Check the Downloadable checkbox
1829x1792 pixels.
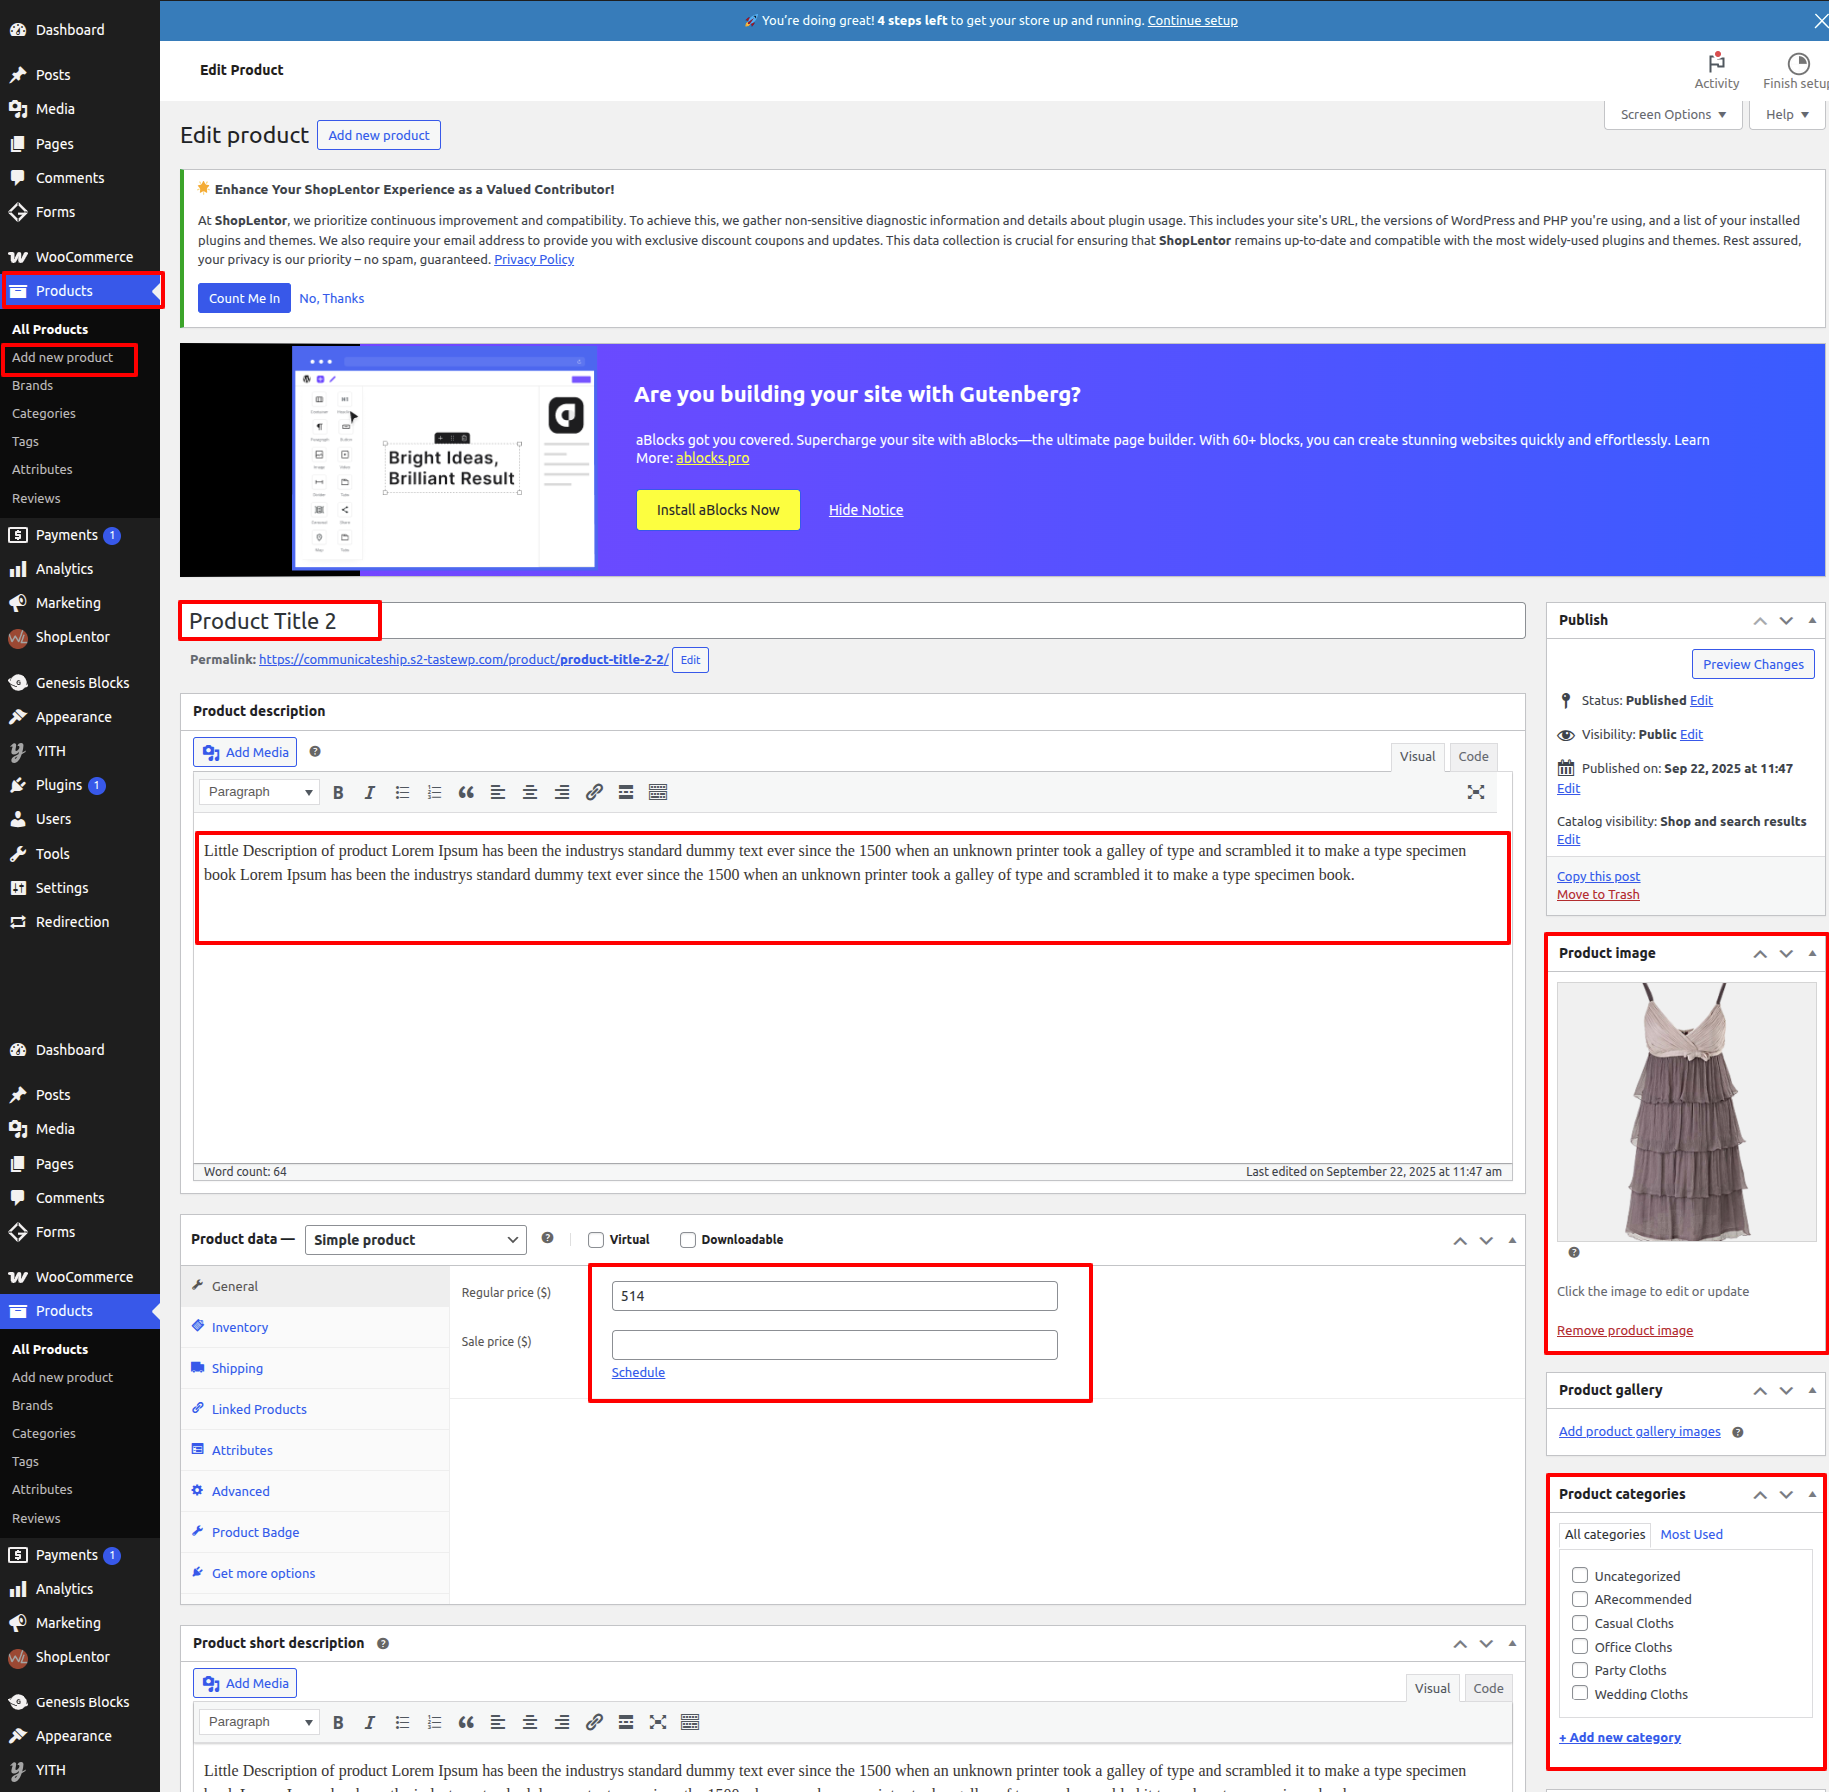688,1240
